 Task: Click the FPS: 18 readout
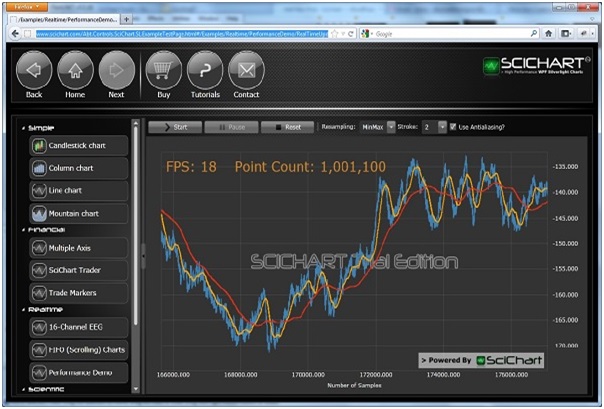(191, 167)
